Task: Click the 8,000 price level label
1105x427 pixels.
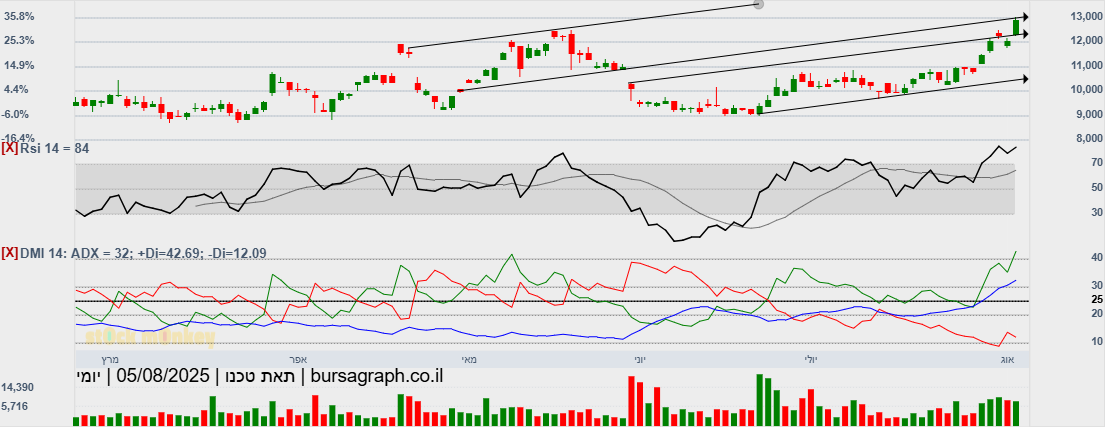Action: tap(1088, 138)
